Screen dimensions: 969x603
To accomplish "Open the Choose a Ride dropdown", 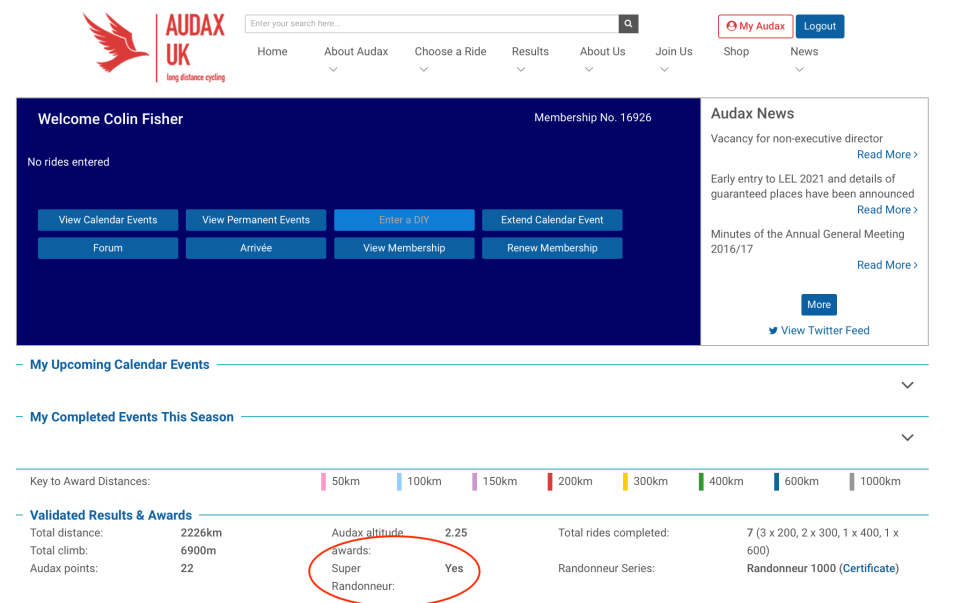I will (x=450, y=51).
